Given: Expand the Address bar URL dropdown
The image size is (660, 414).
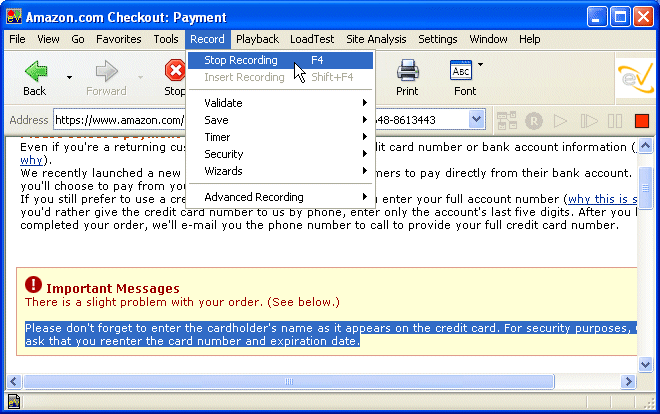Looking at the screenshot, I should coord(476,120).
